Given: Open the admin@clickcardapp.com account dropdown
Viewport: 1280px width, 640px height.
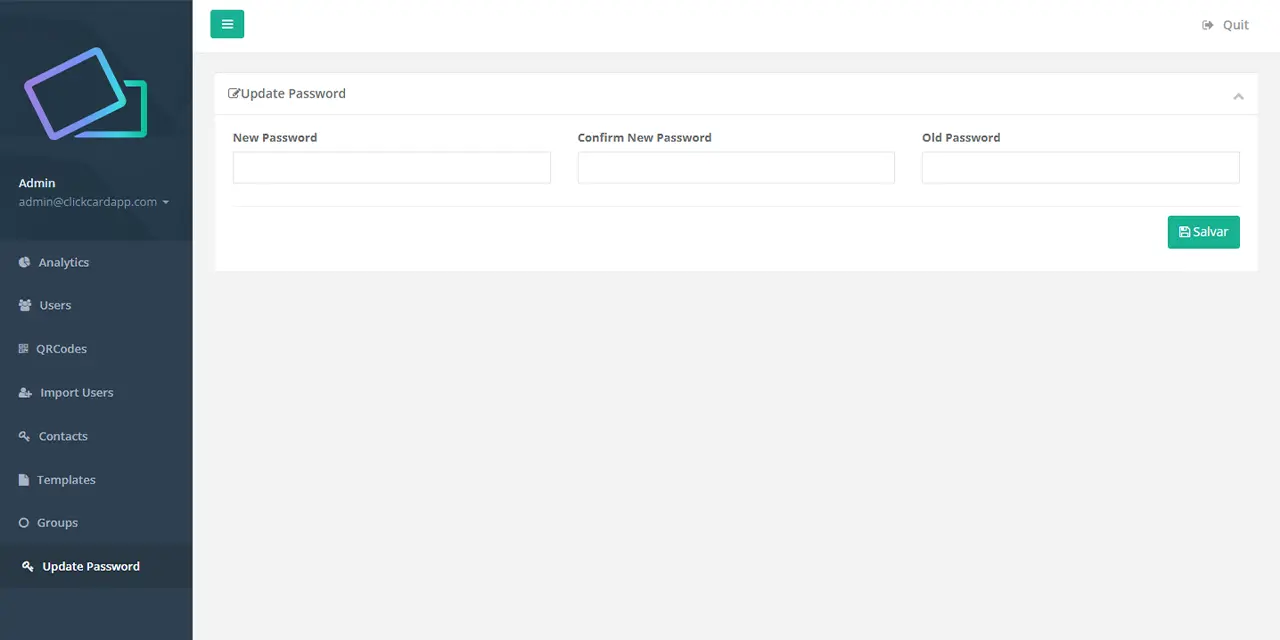Looking at the screenshot, I should tap(93, 202).
